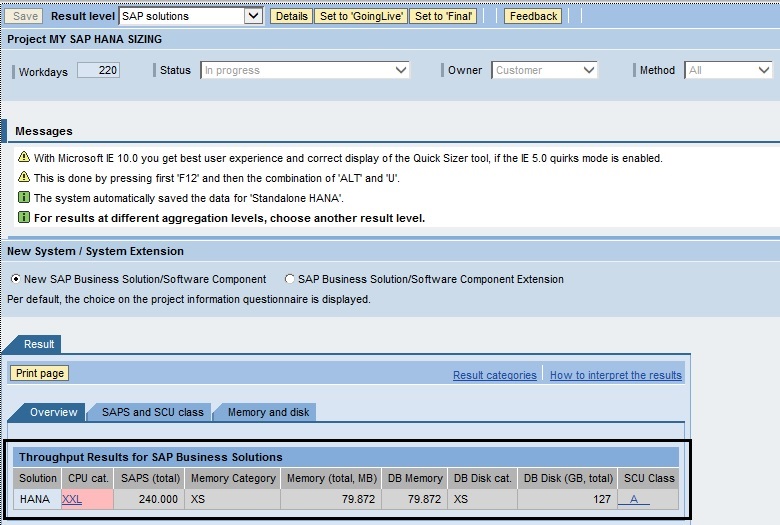Select New SAP Business Solution/Software Component radio
Screen dimensions: 780x525
16,279
